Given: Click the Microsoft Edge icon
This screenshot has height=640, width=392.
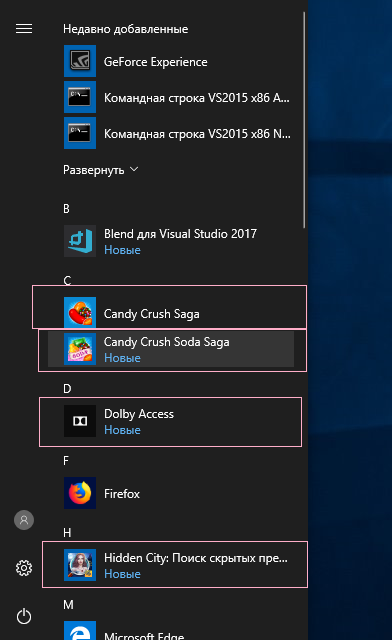Looking at the screenshot, I should point(80,631).
